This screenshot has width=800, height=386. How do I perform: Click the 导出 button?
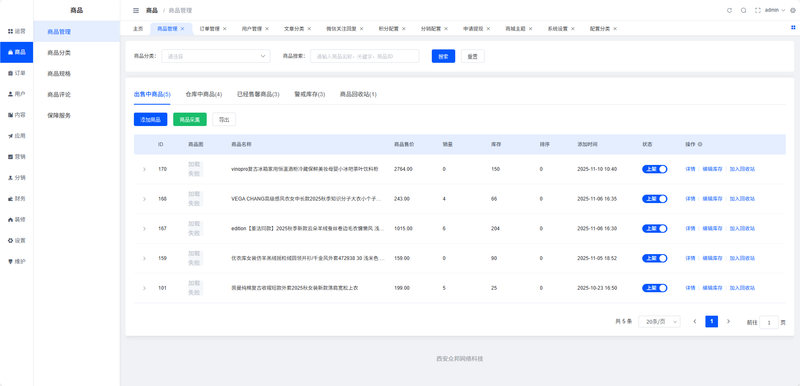(224, 119)
